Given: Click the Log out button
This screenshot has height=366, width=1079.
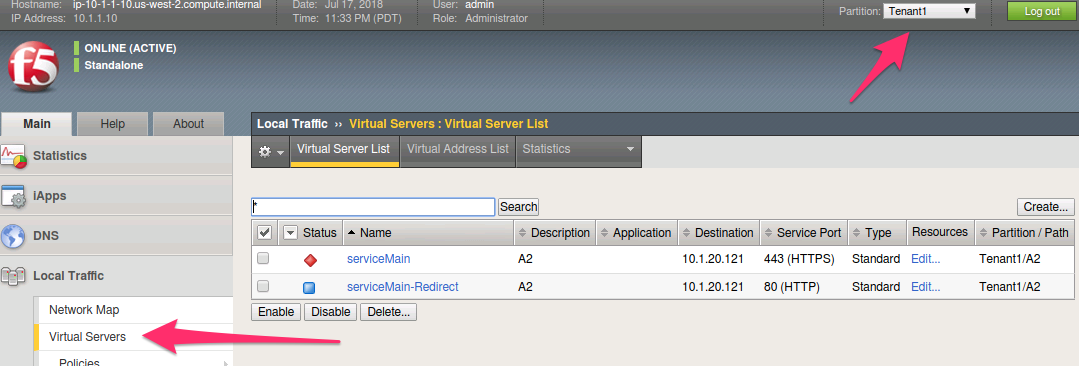Looking at the screenshot, I should [1041, 11].
